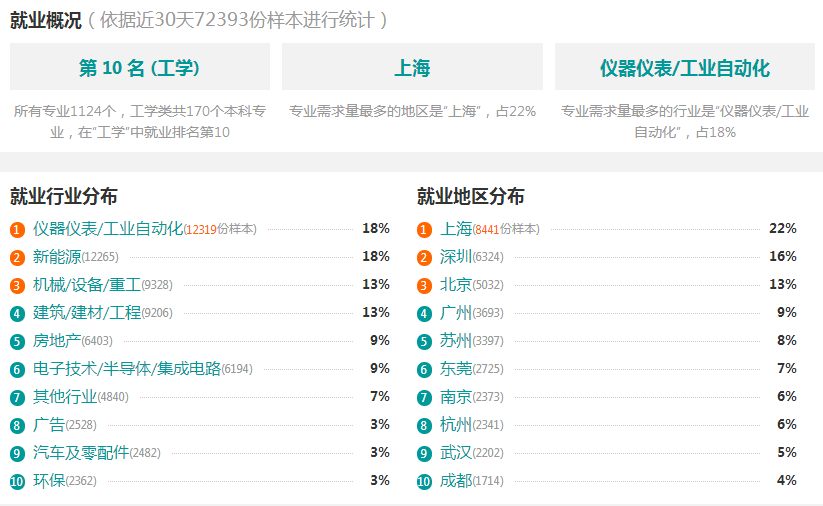Open the 建筑/建材/工程 industry link
823x506 pixels.
87,312
